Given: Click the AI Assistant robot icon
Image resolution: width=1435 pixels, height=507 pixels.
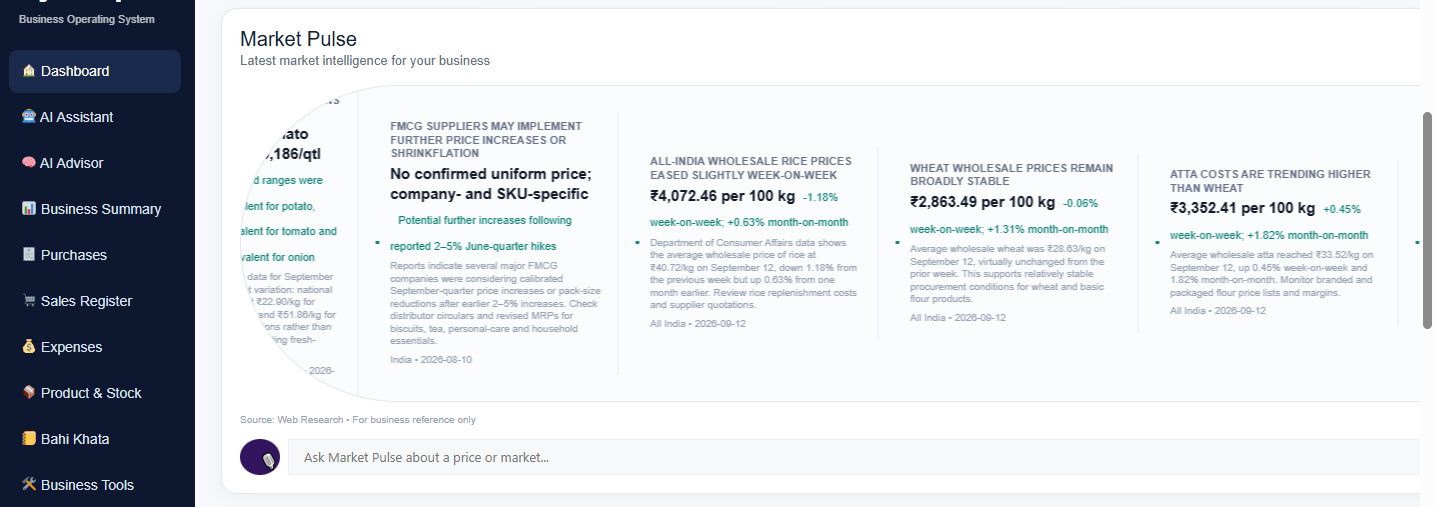Looking at the screenshot, I should click(29, 117).
